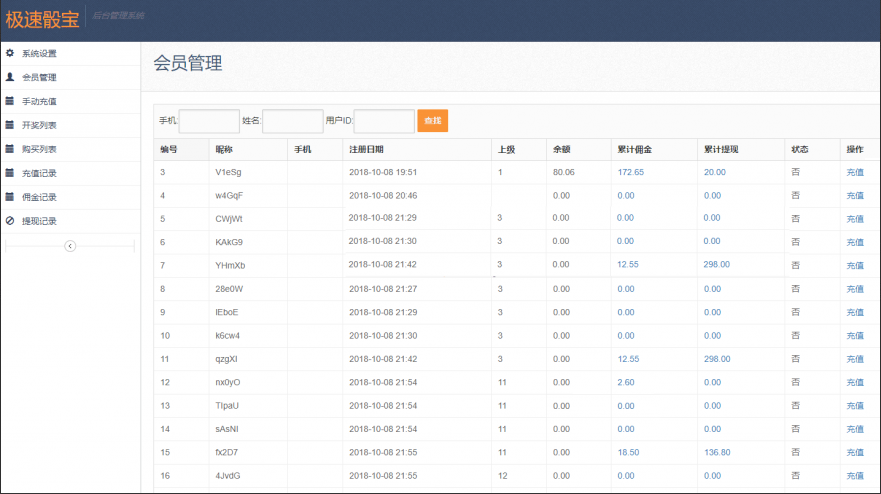Screen dimensions: 881x494
Task: Click the icon beside 佣金记录
Action: (10, 197)
